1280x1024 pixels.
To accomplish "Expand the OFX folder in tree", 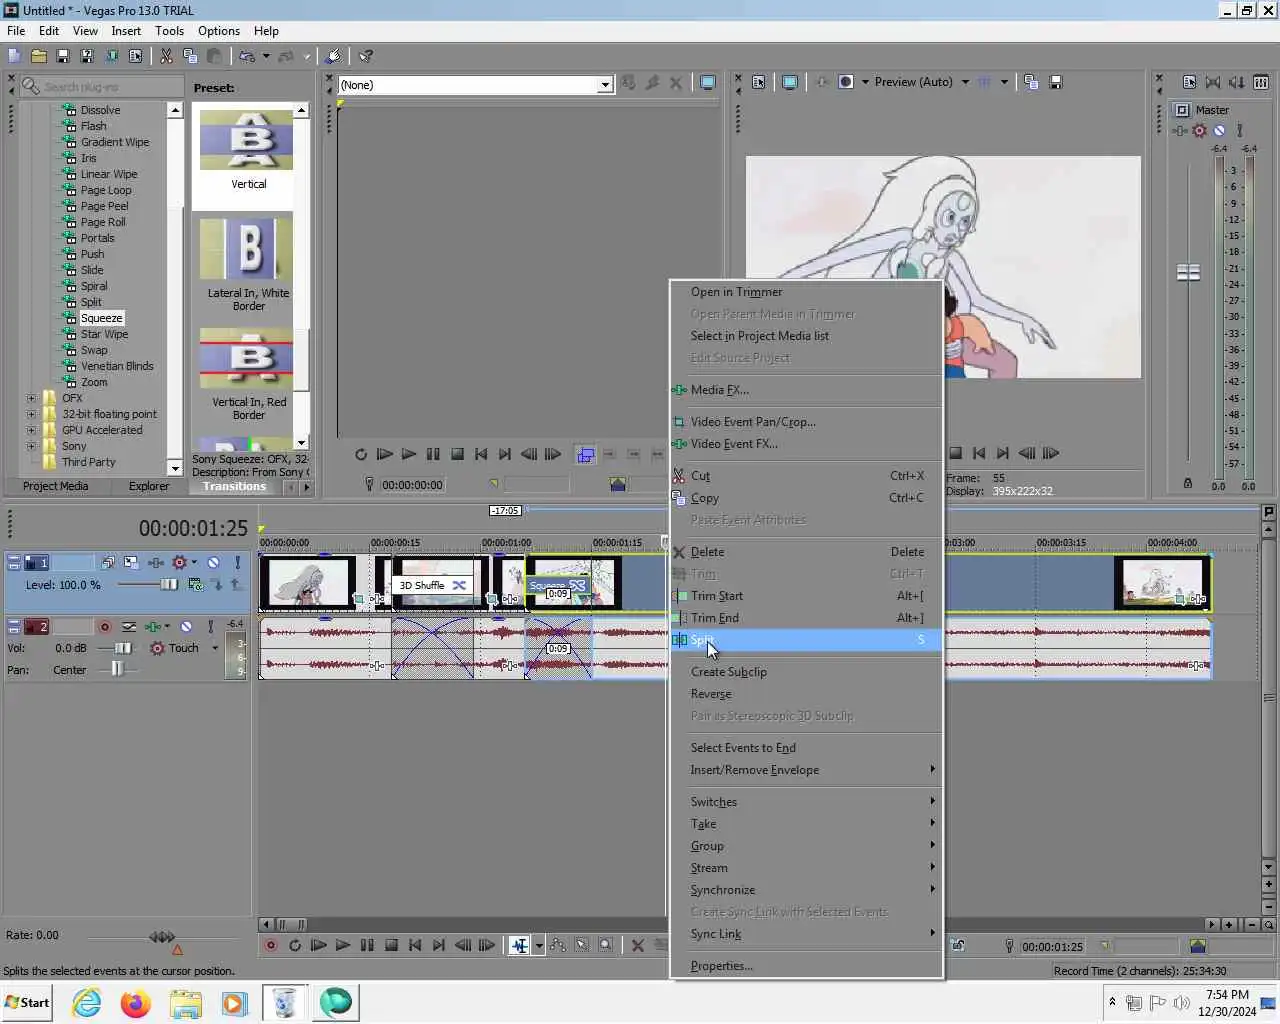I will pos(31,398).
